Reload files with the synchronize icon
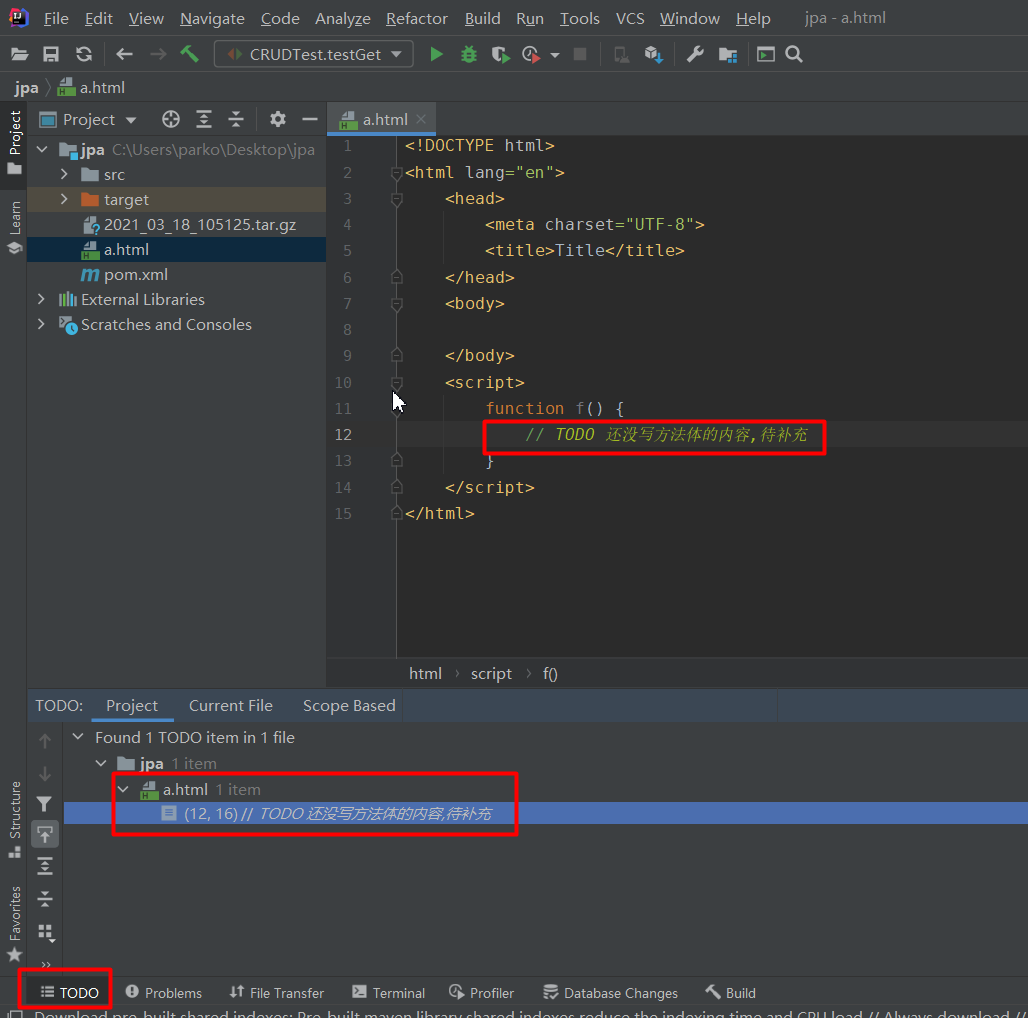The width and height of the screenshot is (1028, 1018). click(84, 54)
